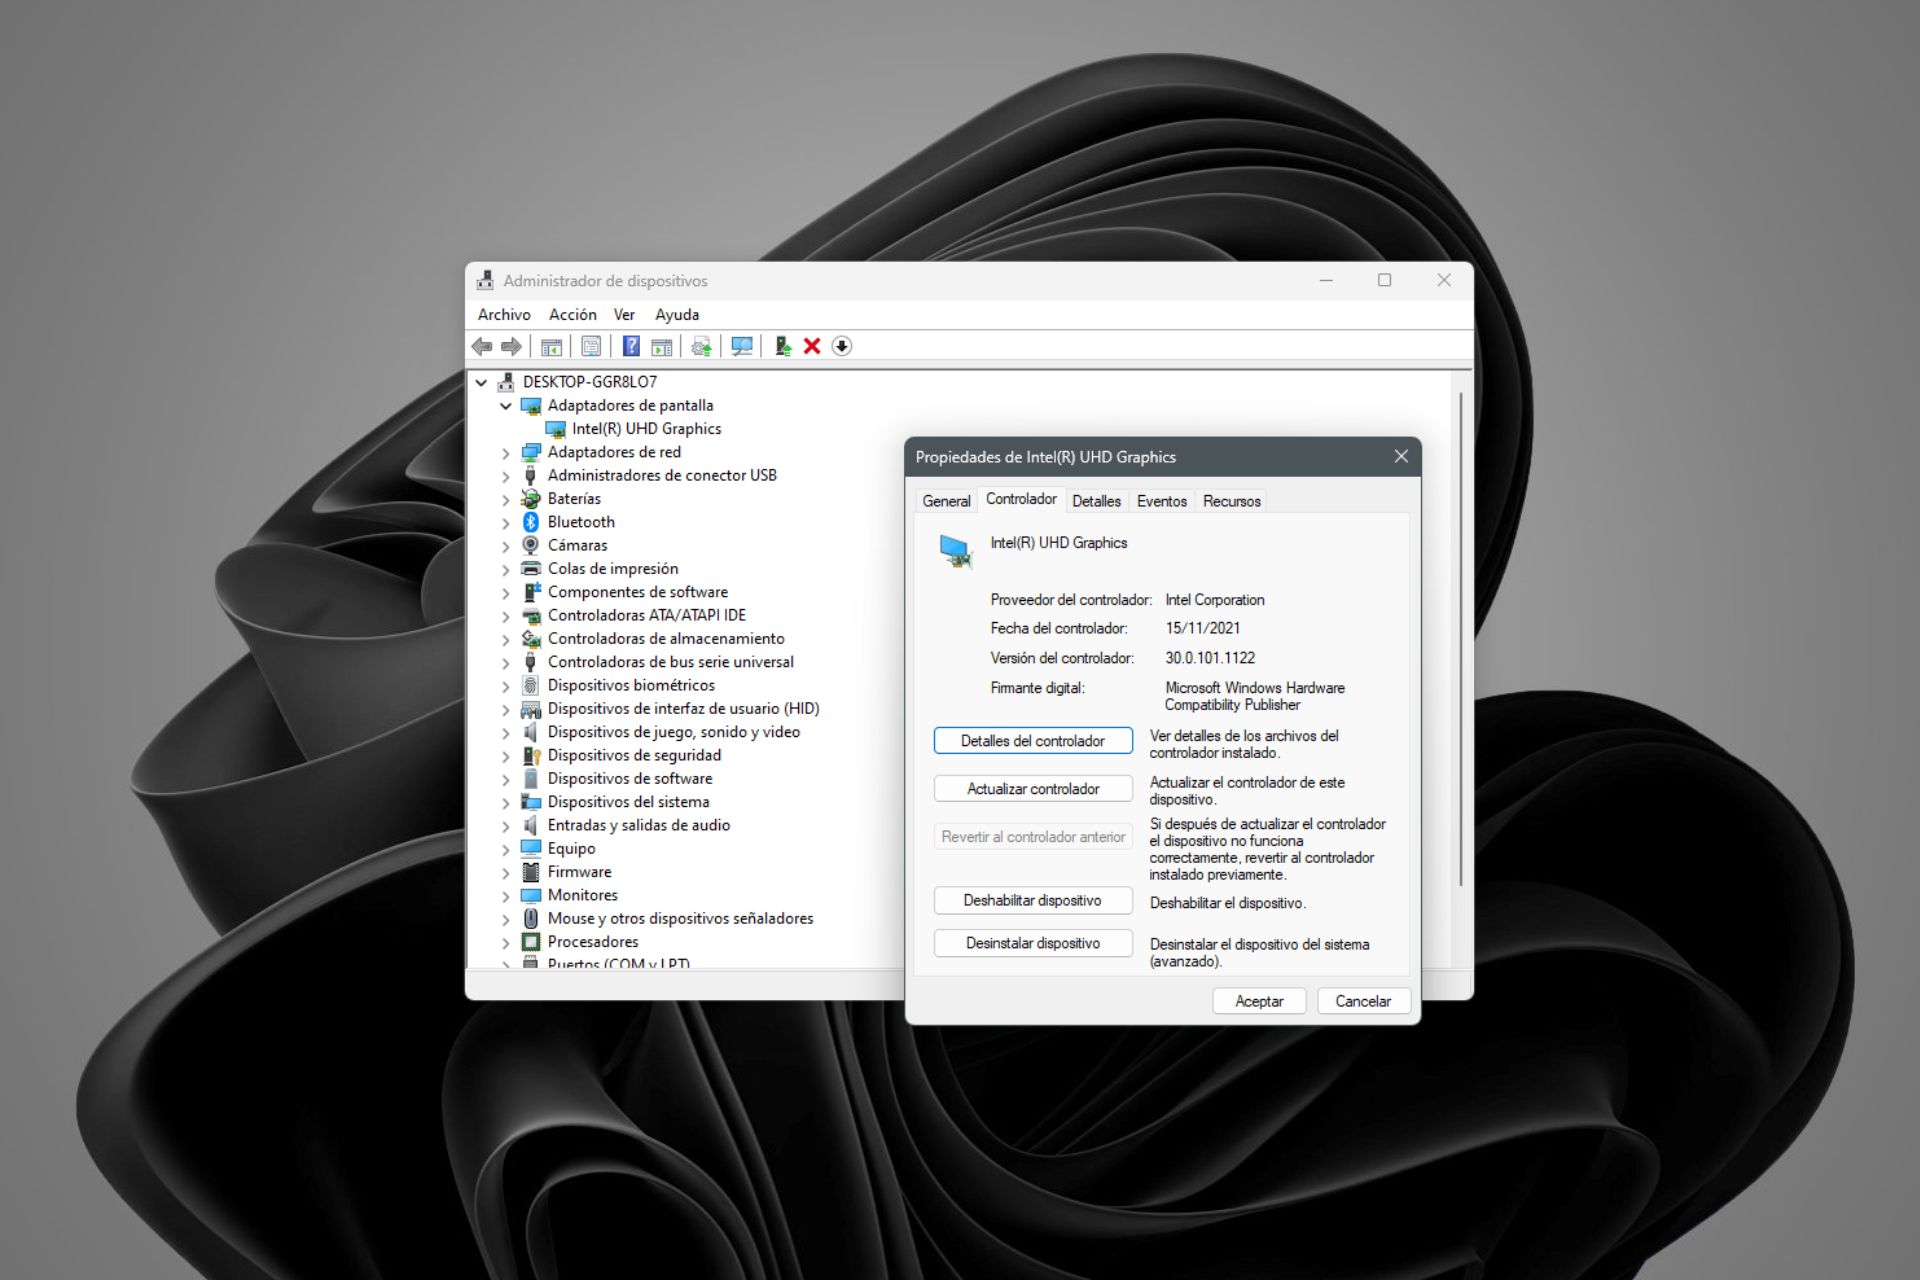Image resolution: width=1920 pixels, height=1280 pixels.
Task: Click the Adaptadores de pantalla category icon
Action: click(x=531, y=406)
